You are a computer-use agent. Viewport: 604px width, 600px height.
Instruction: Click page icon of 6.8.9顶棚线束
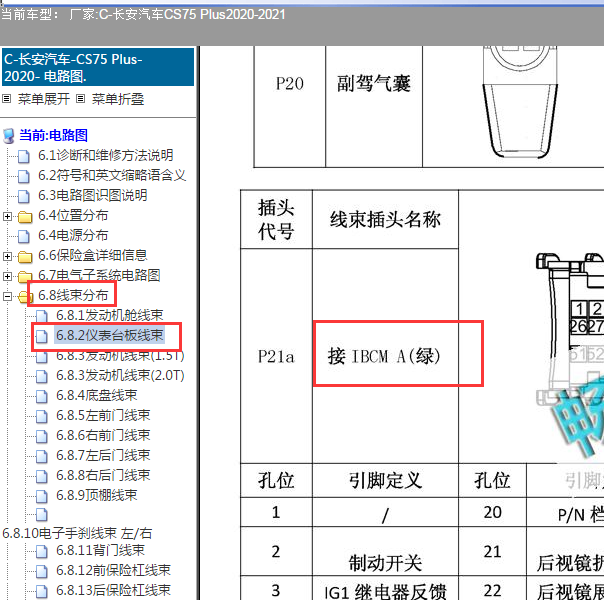[x=42, y=497]
